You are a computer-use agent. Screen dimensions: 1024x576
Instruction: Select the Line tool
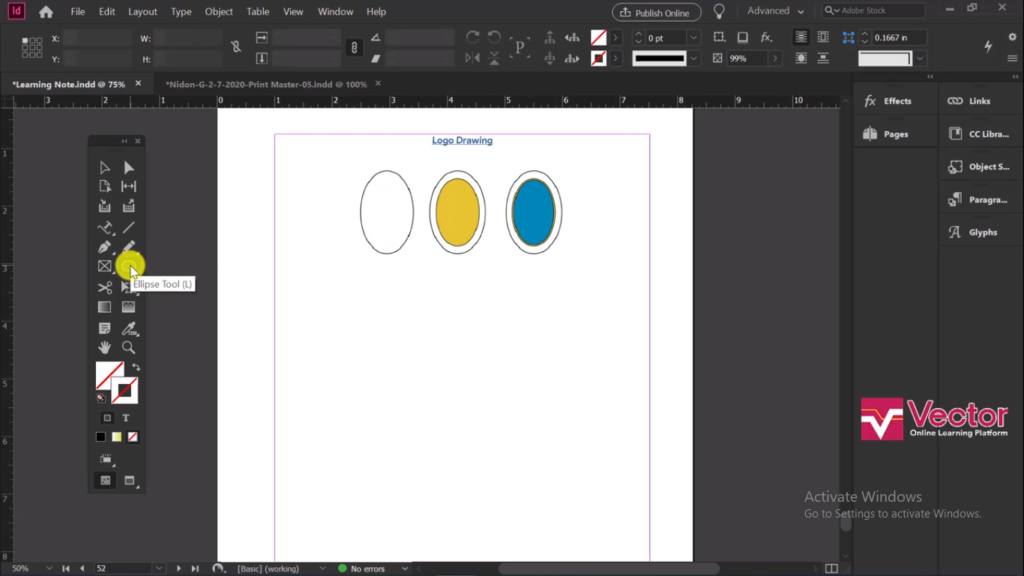point(129,227)
